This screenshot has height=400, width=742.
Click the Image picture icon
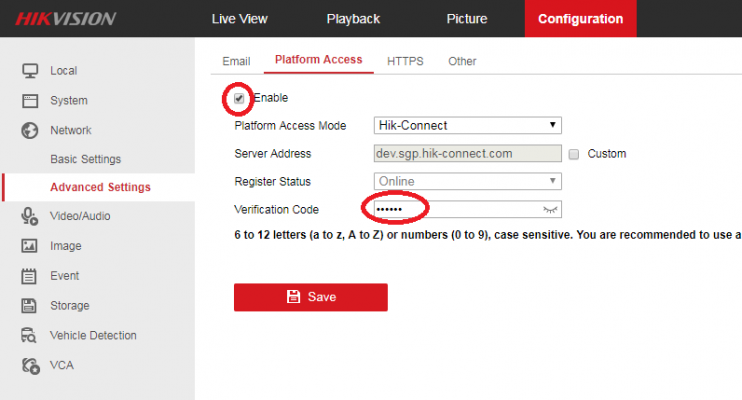[29, 246]
